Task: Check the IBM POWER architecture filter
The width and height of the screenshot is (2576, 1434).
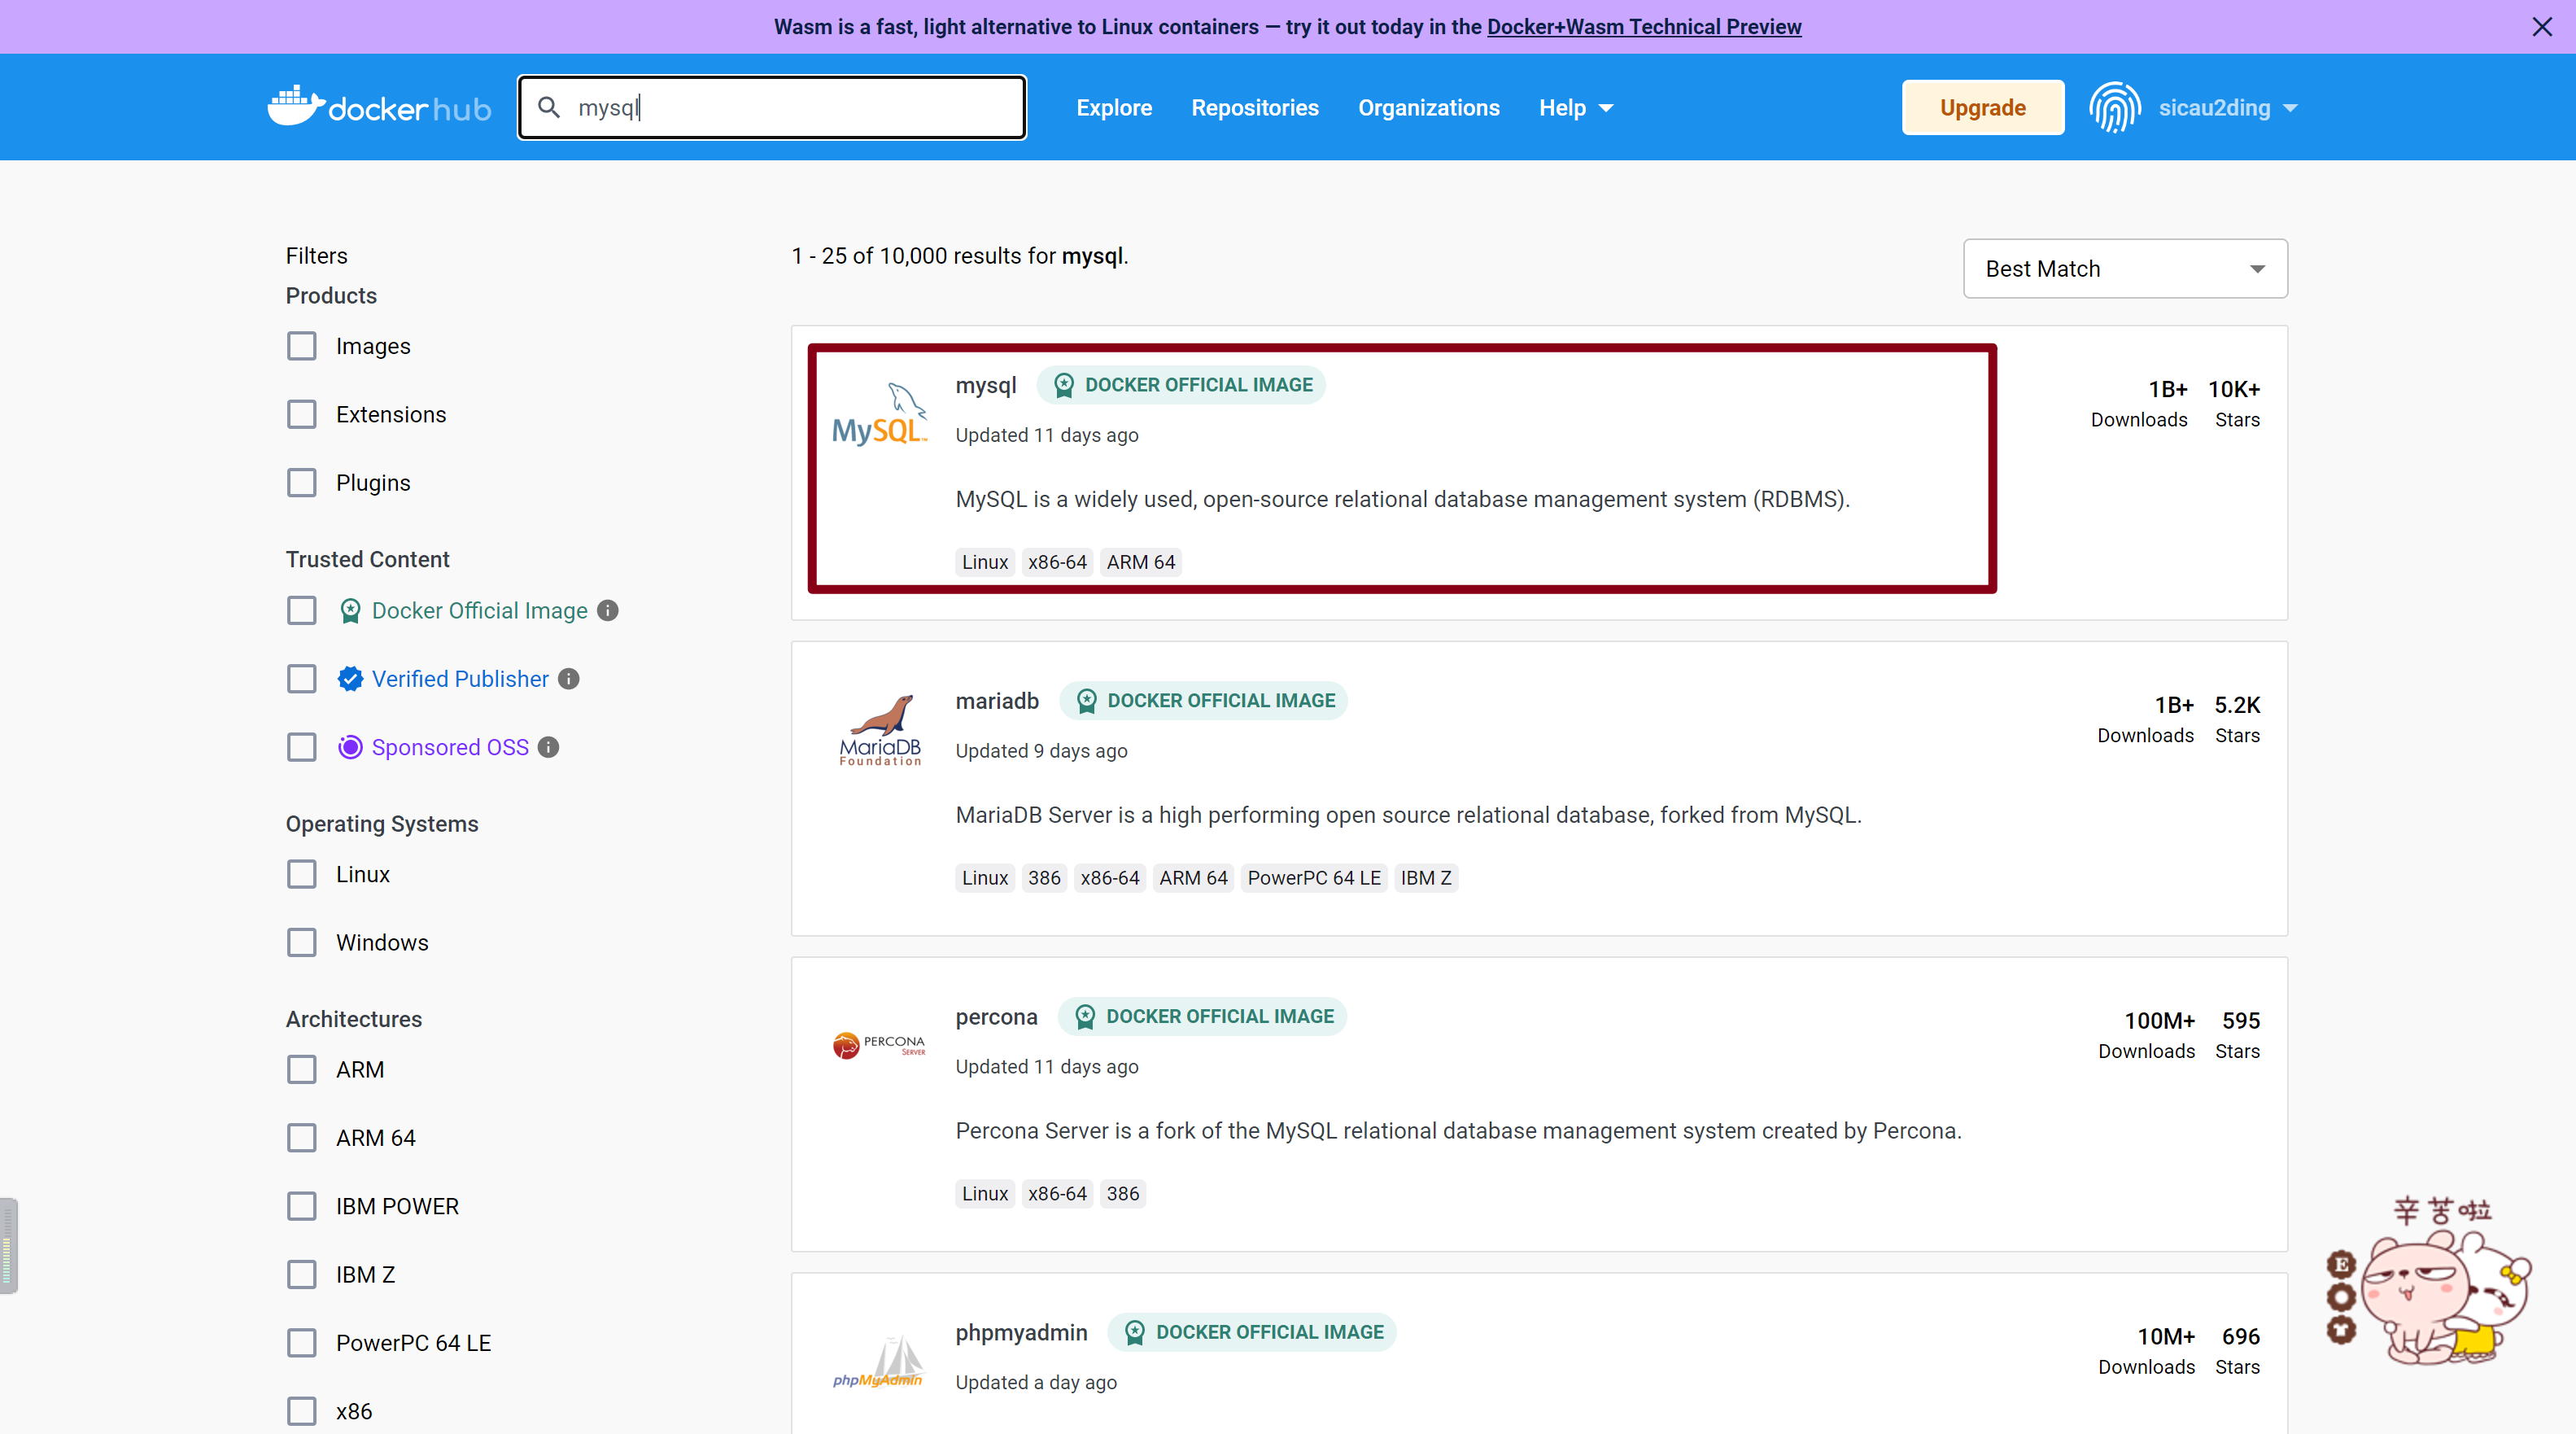Action: [x=302, y=1206]
